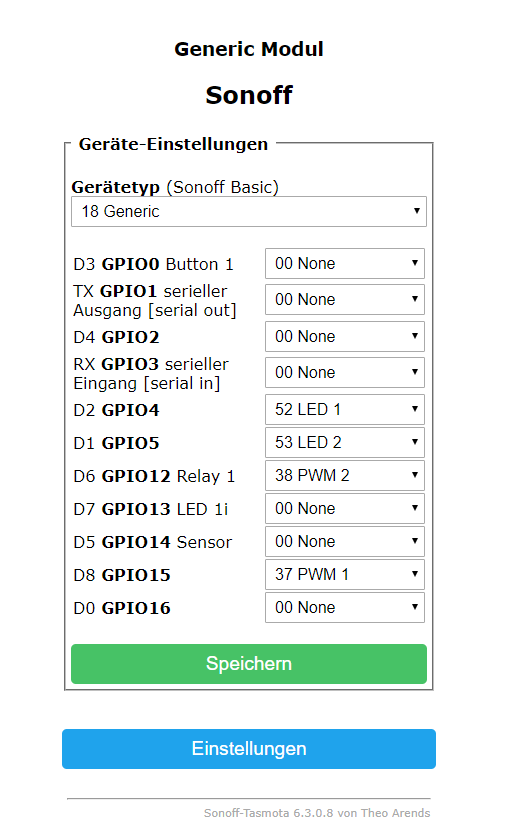Open the GPIO14 Sensor dropdown
The width and height of the screenshot is (524, 836).
(x=344, y=542)
